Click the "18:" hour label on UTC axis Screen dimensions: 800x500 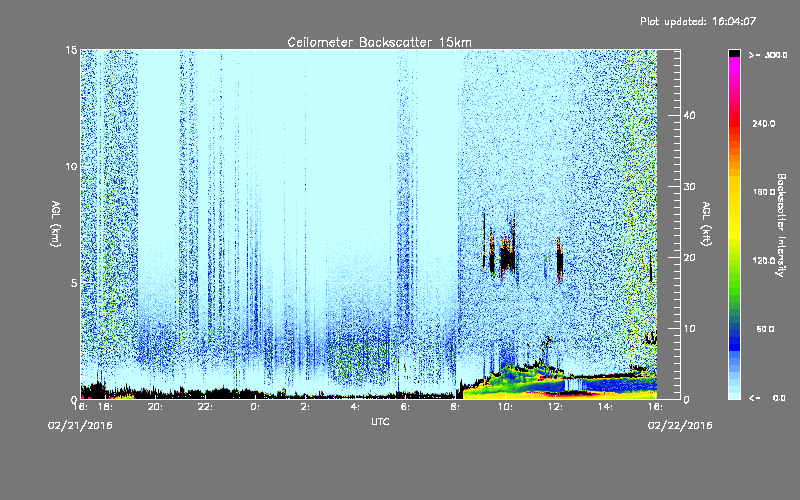pos(106,407)
